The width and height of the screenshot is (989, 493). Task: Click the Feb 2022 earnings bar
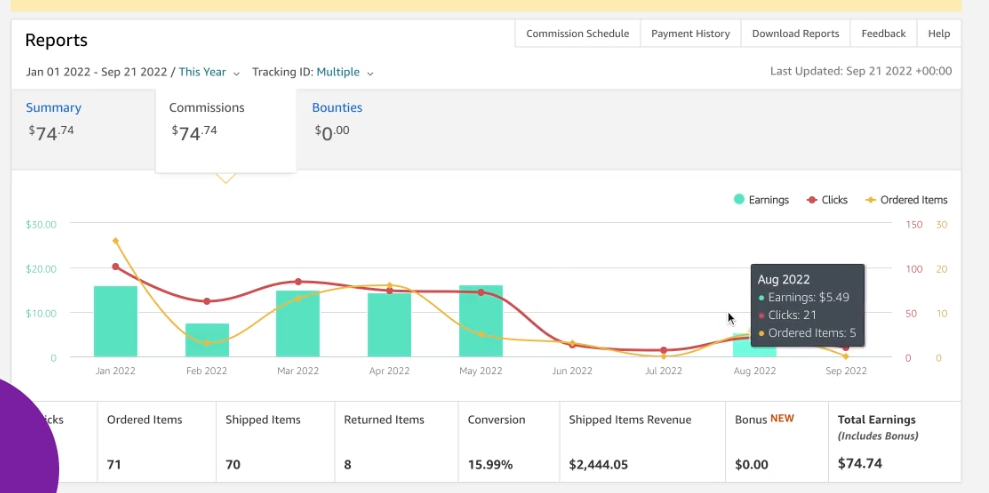tap(207, 340)
